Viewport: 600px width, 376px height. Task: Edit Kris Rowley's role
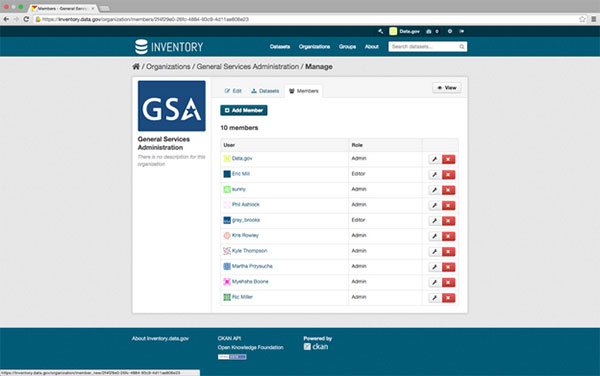click(434, 236)
